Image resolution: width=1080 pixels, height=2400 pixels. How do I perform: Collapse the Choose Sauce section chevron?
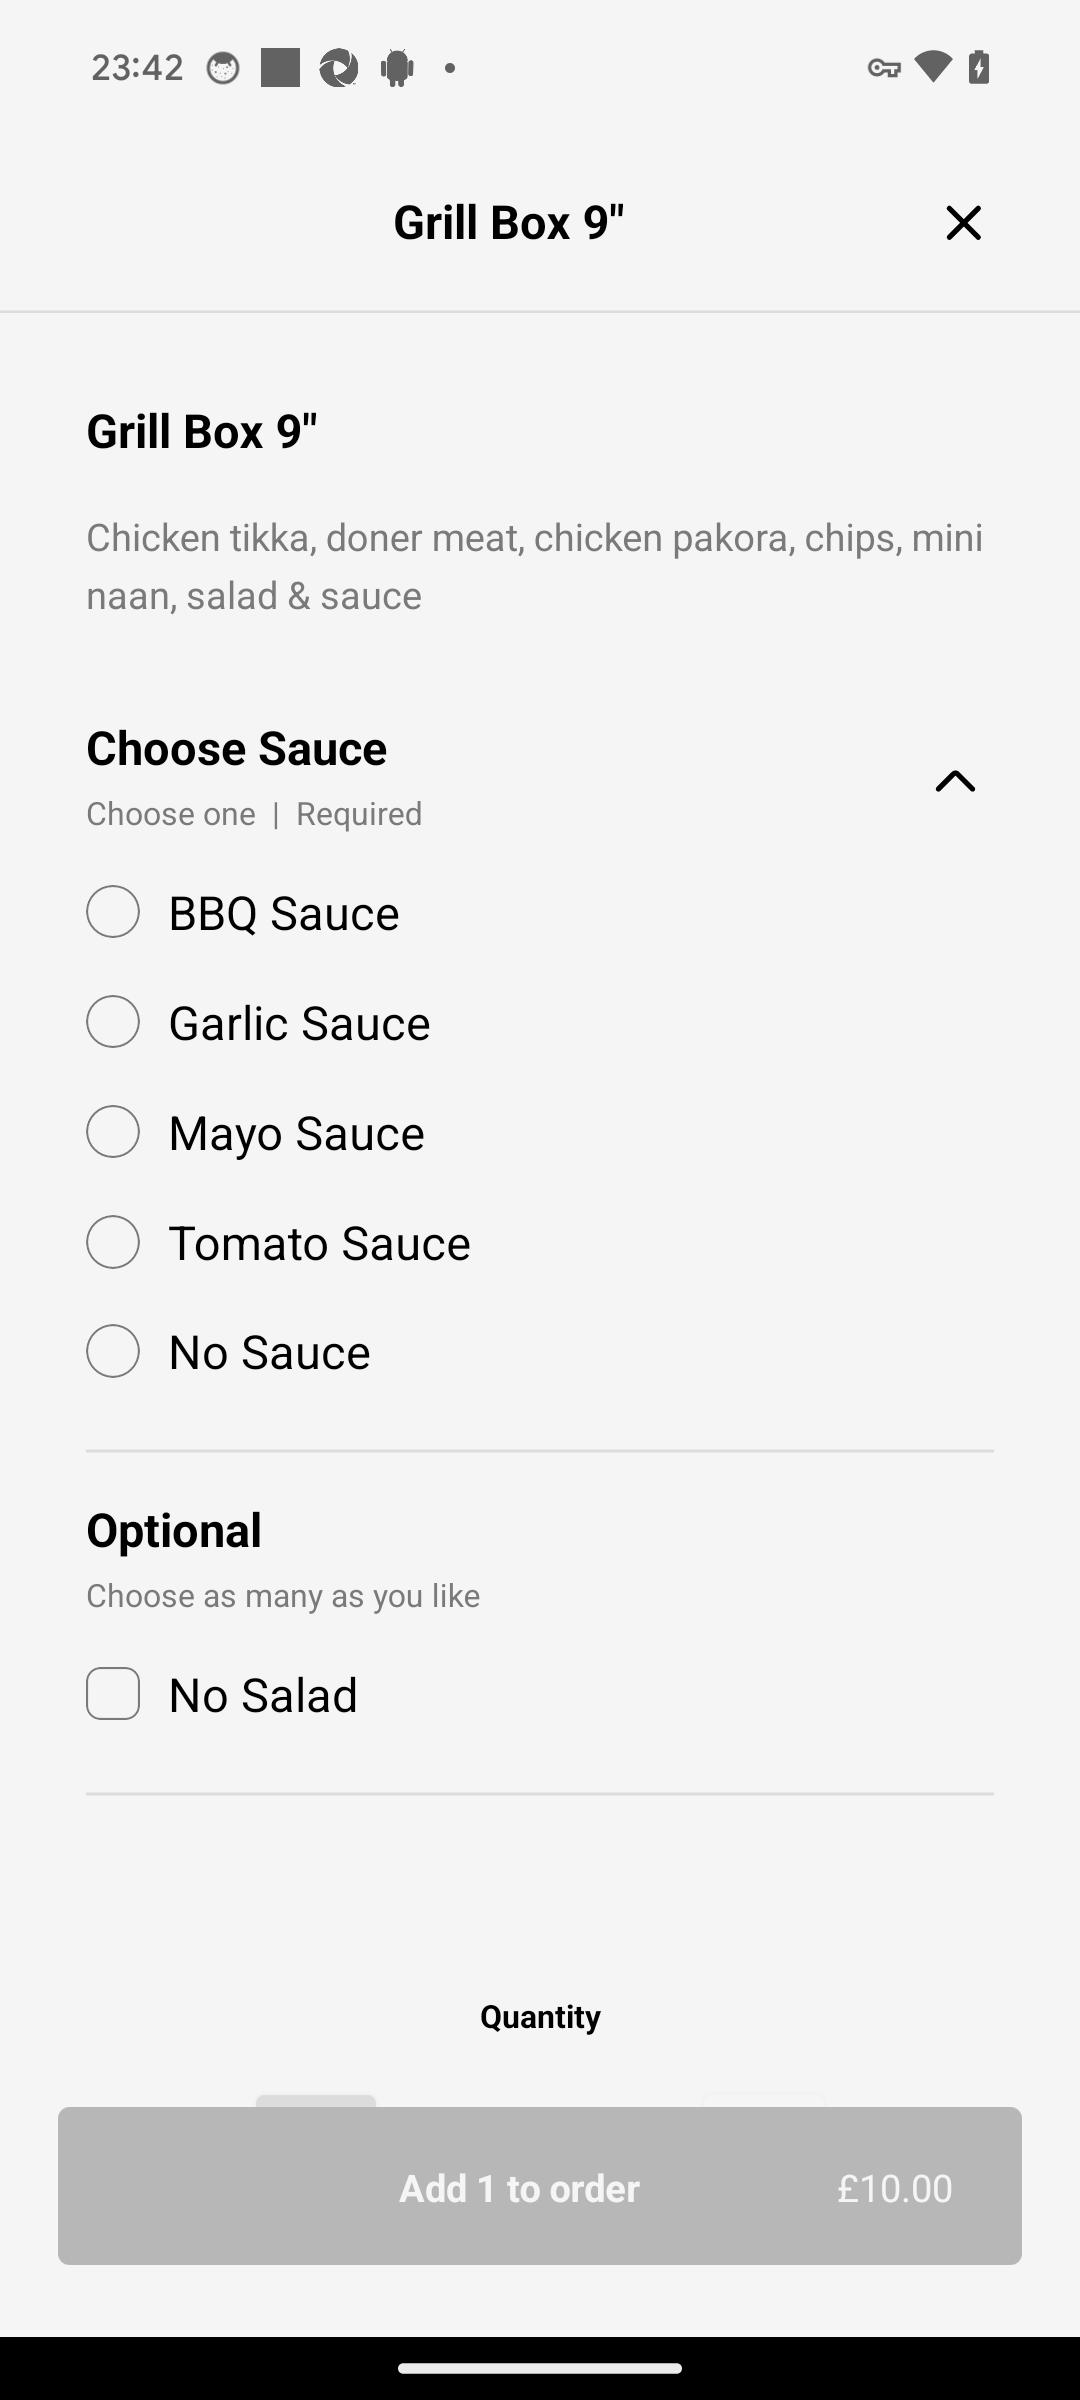[955, 780]
